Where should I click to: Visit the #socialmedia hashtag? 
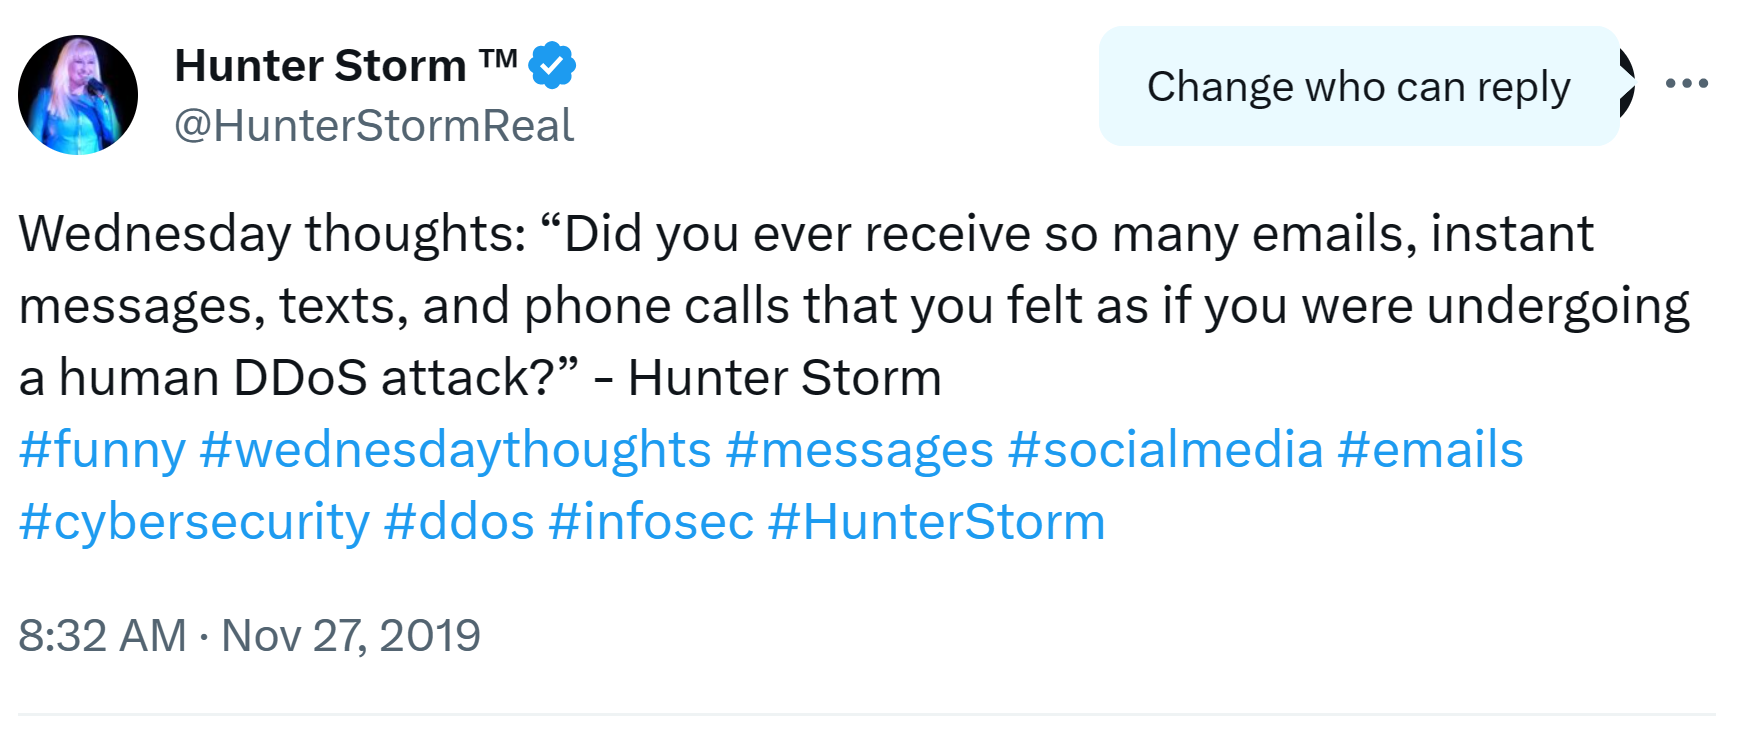[x=1165, y=450]
